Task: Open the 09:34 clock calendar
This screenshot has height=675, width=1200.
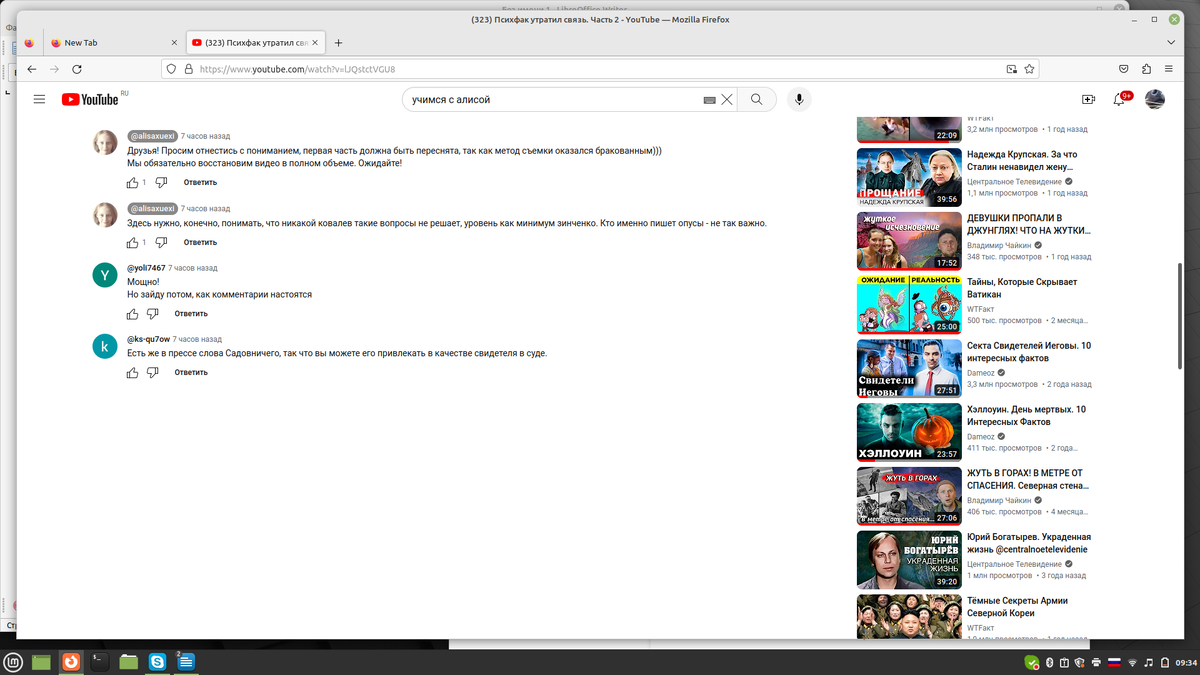Action: (1185, 662)
